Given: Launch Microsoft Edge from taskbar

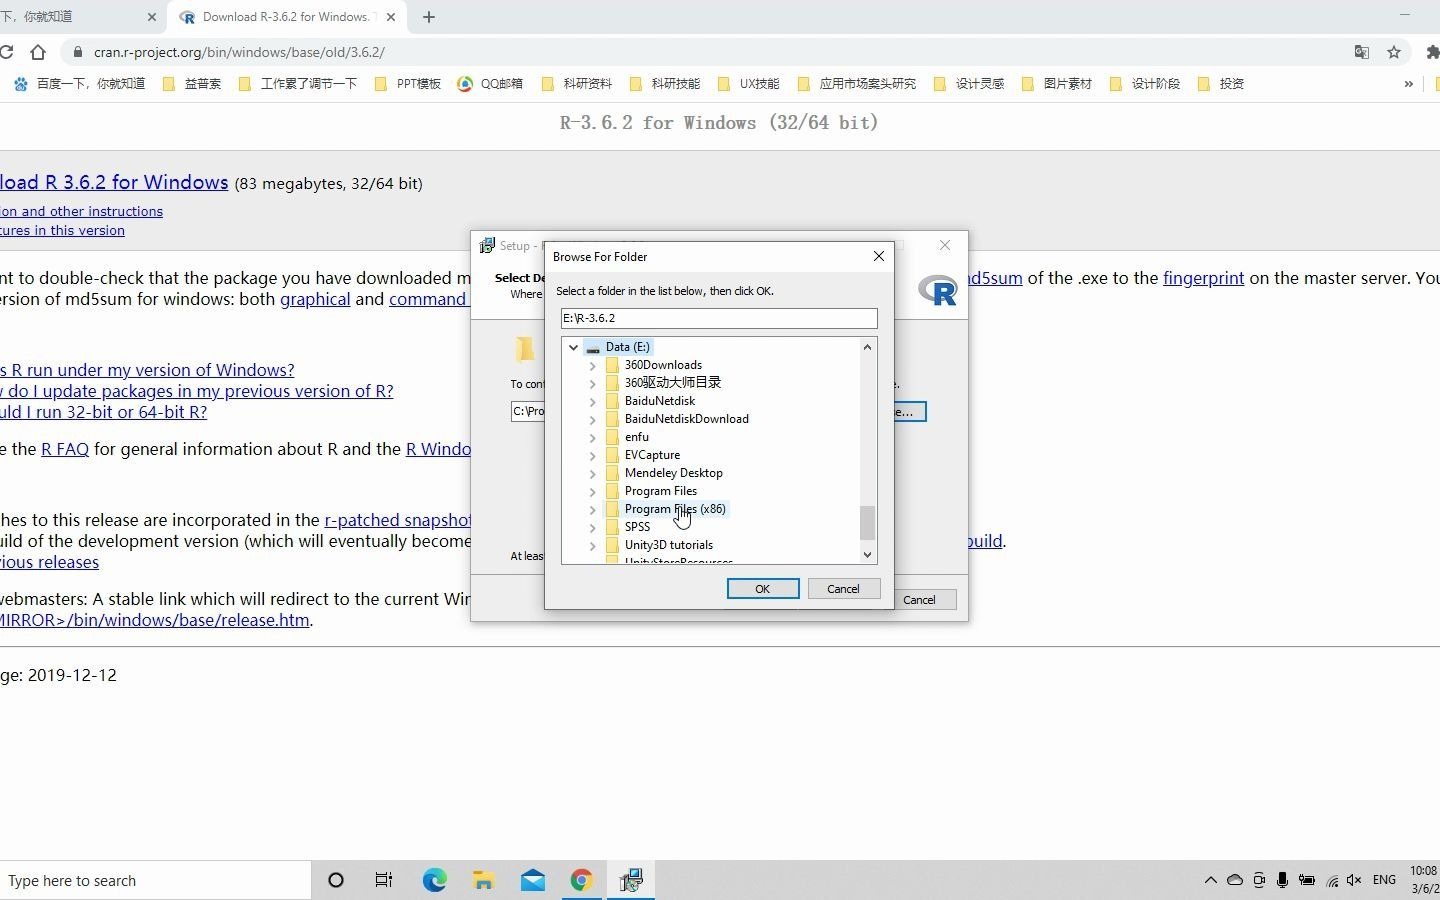Looking at the screenshot, I should point(434,881).
